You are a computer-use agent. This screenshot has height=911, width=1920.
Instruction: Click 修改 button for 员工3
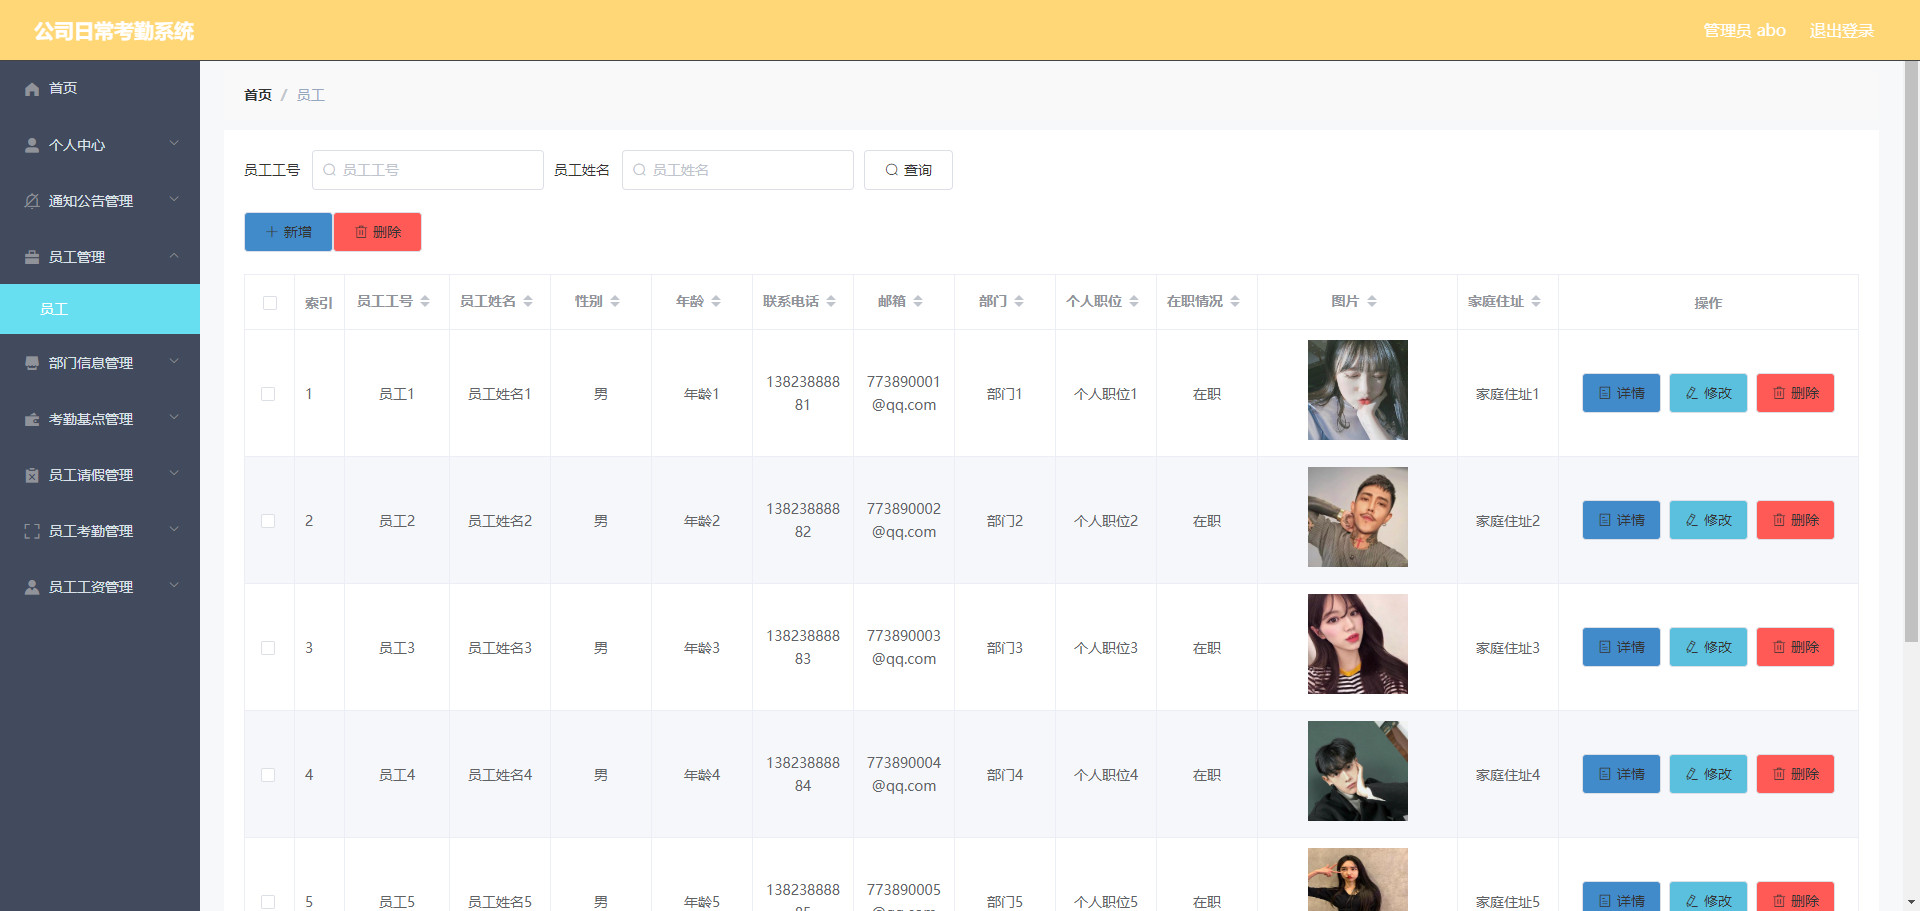1708,647
